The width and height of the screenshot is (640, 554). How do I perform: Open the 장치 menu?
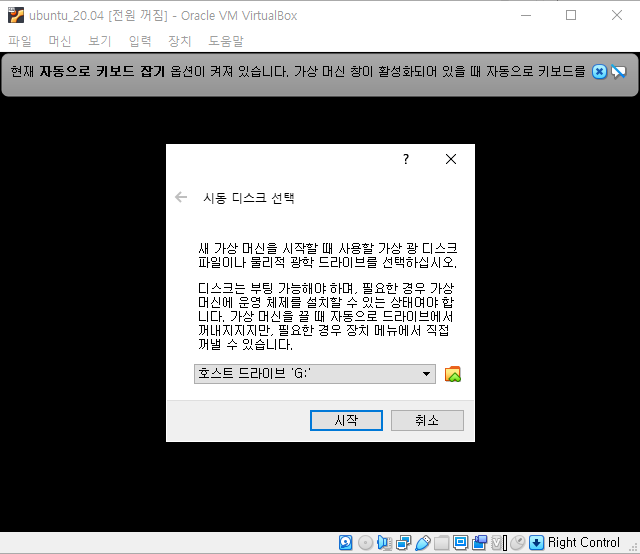(180, 41)
